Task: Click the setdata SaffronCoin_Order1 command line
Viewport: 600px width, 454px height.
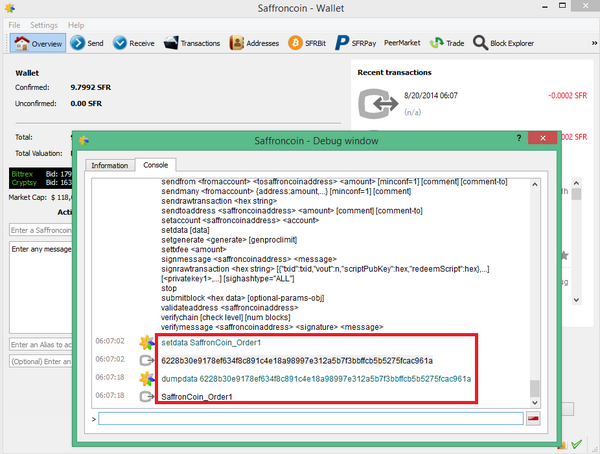Action: click(211, 343)
